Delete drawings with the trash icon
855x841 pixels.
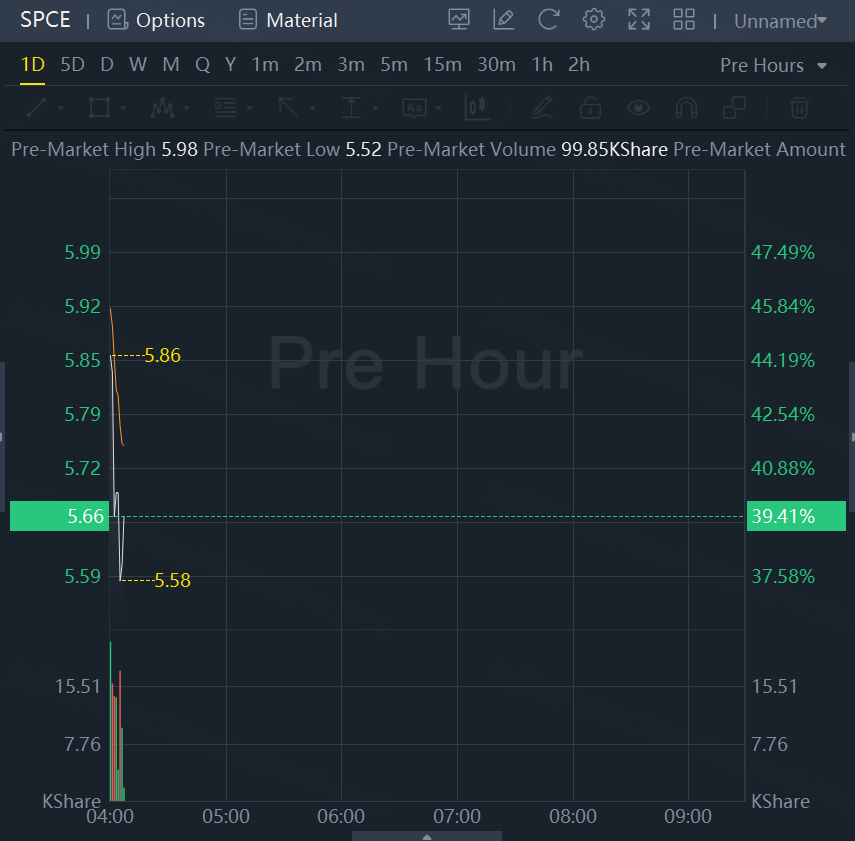799,107
